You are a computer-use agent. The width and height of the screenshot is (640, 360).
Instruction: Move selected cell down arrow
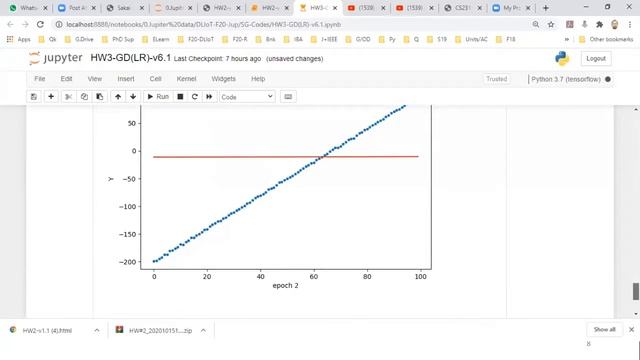point(133,97)
